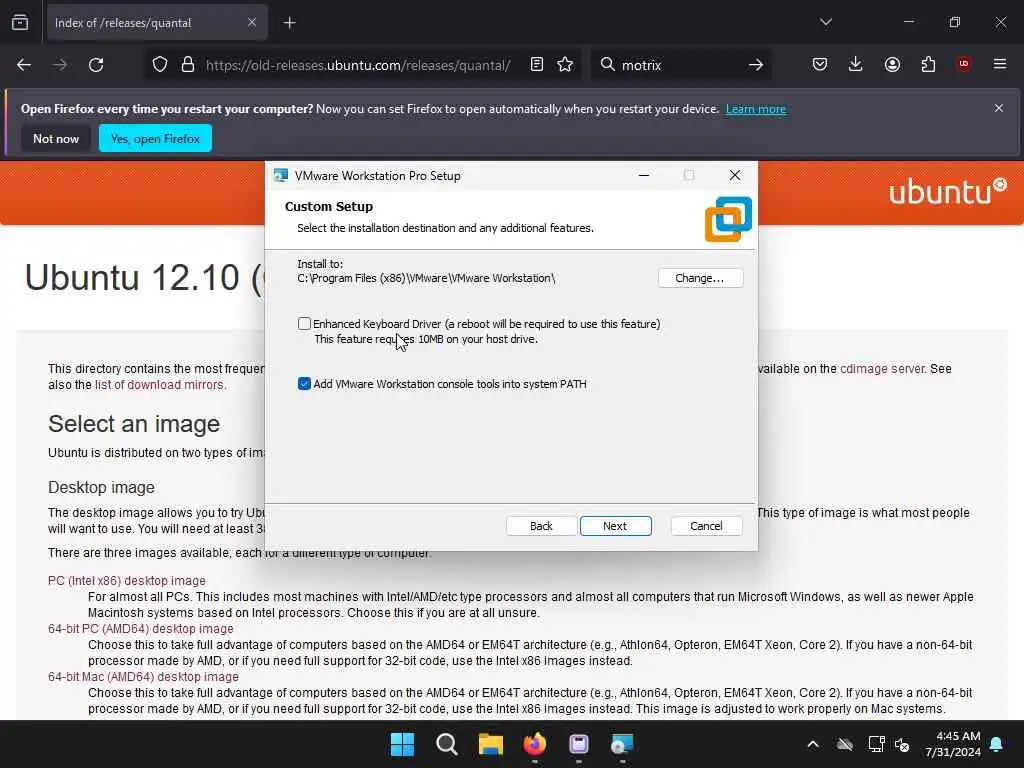Open the Learn more link
The width and height of the screenshot is (1024, 768).
pyautogui.click(x=756, y=109)
